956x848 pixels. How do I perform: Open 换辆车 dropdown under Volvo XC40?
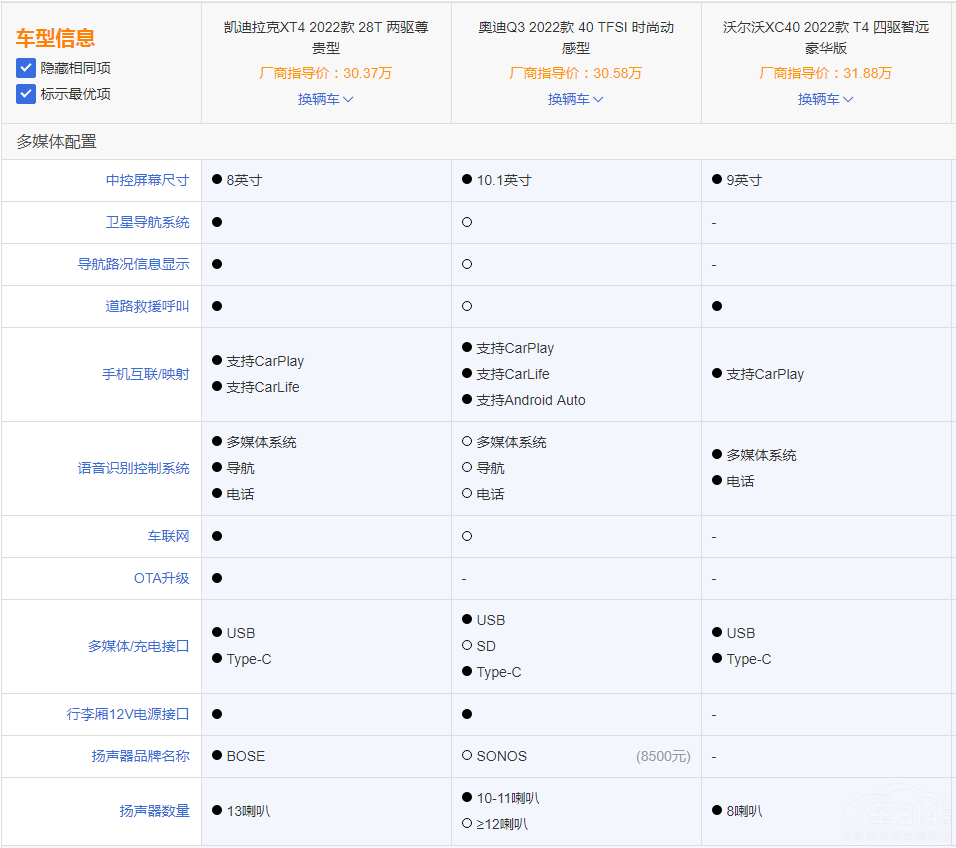tap(826, 99)
